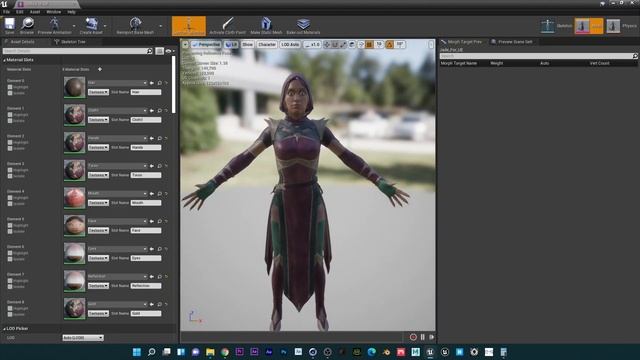Click the Perspective viewport button
Image resolution: width=640 pixels, height=360 pixels.
click(x=207, y=44)
